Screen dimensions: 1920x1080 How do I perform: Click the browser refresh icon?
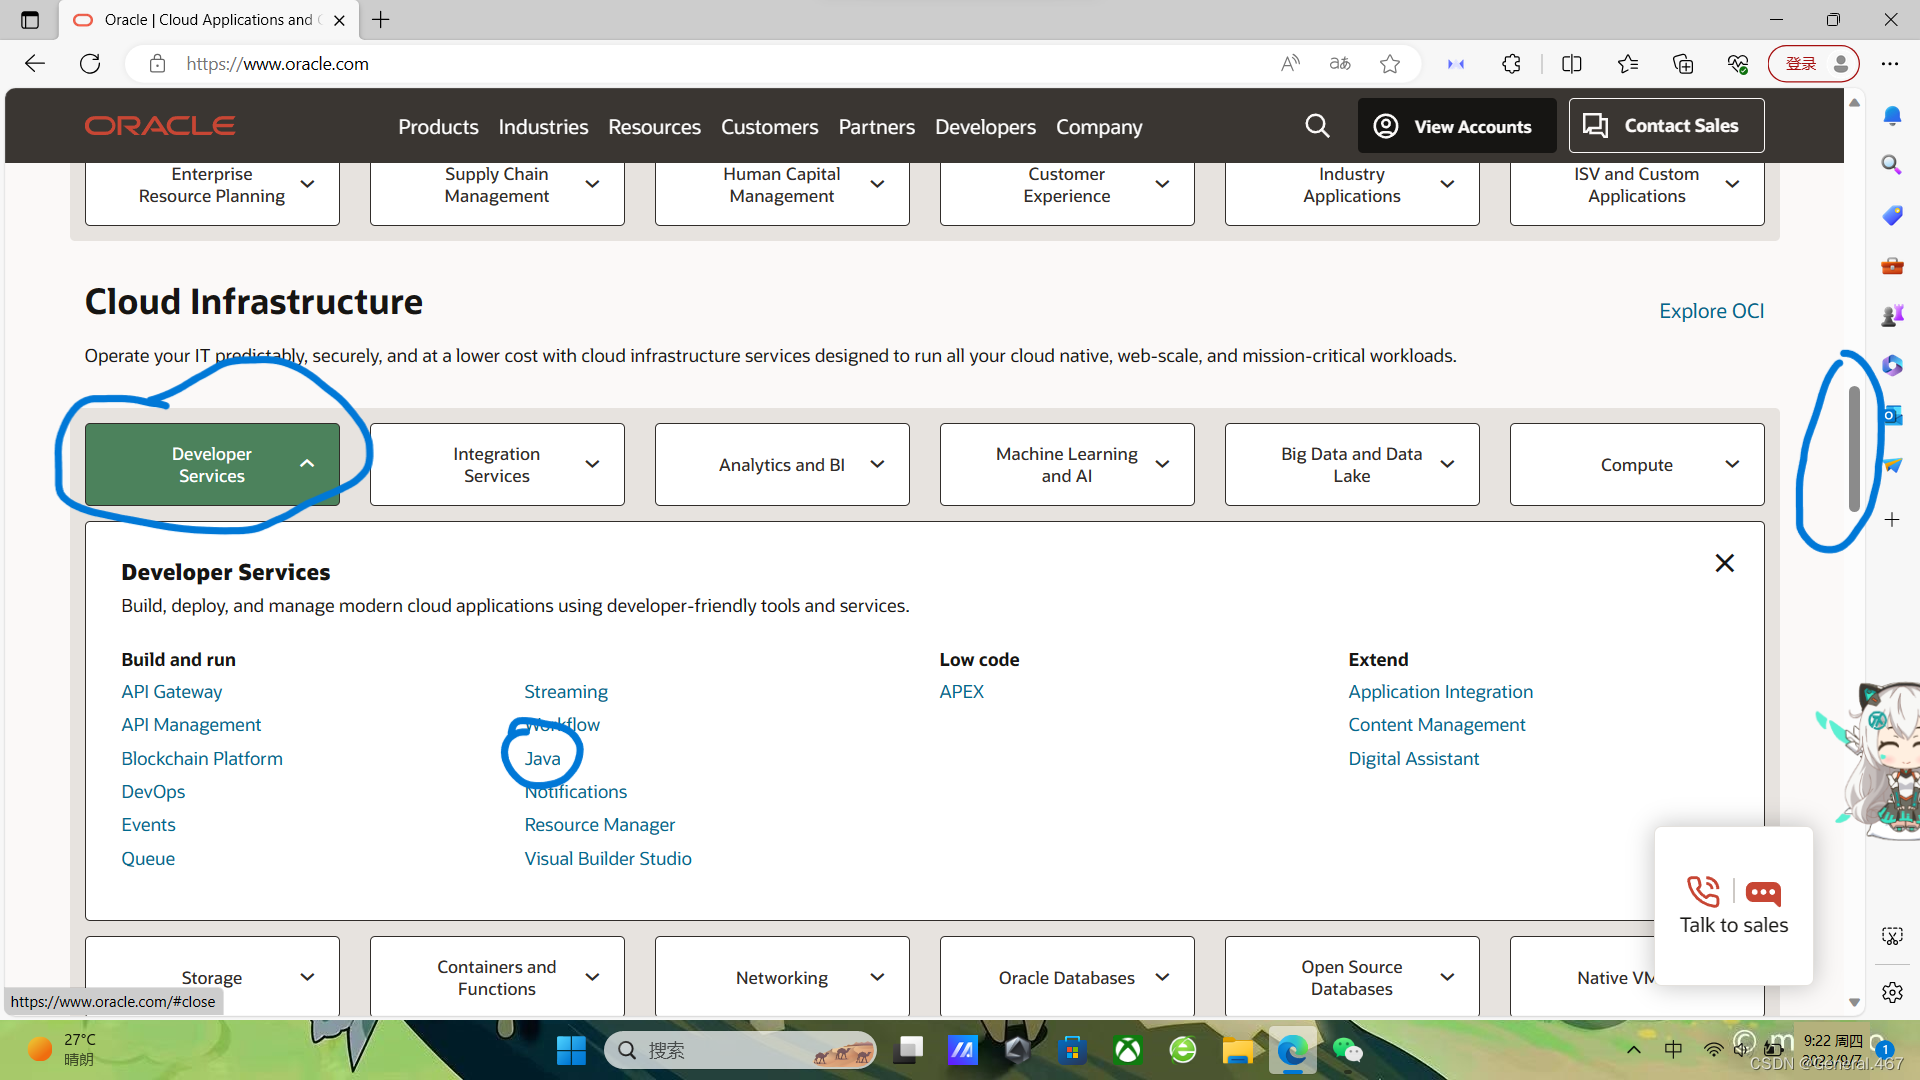90,64
